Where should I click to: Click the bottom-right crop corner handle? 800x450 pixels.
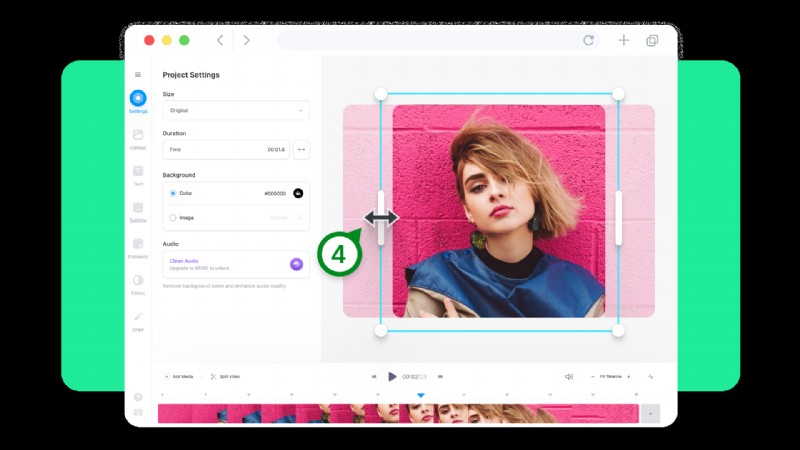pos(618,331)
